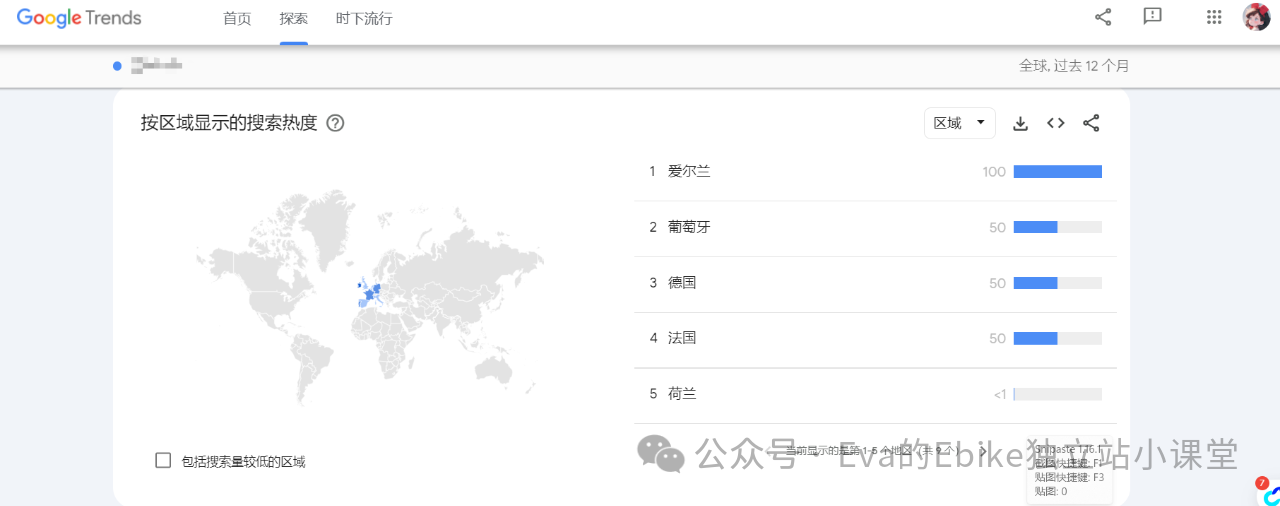Download the region data as CSV

pos(1020,123)
